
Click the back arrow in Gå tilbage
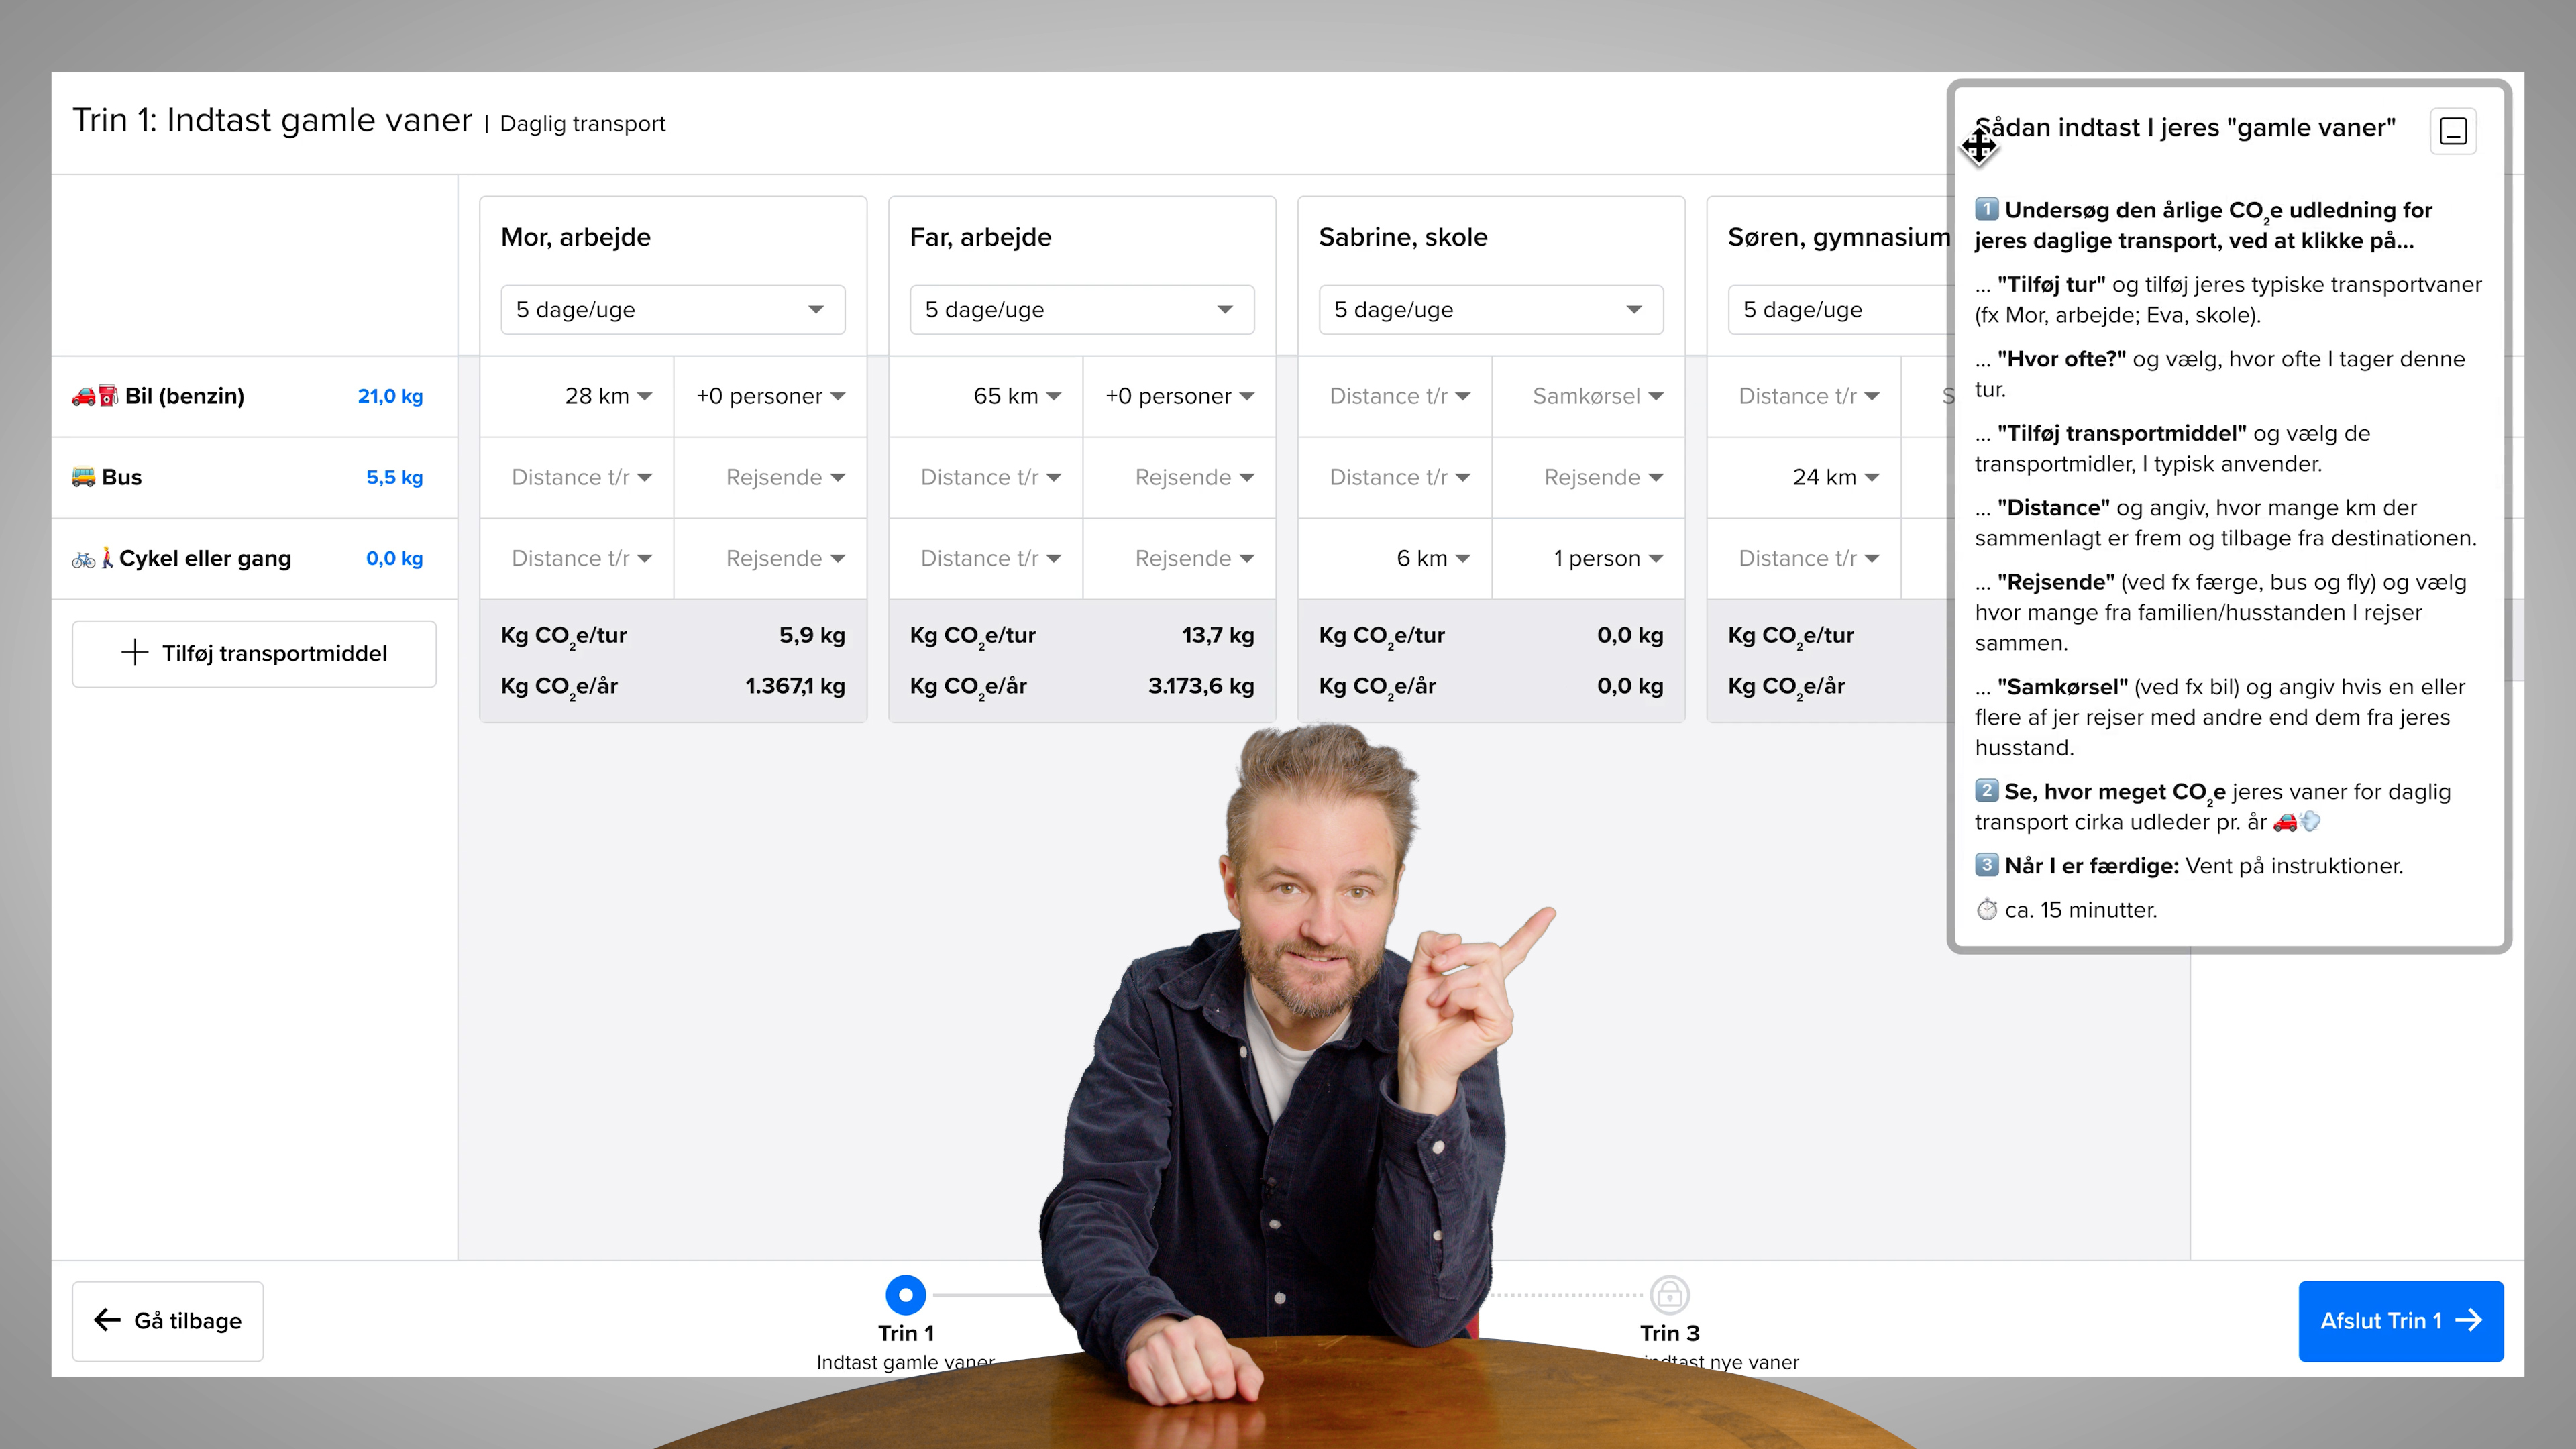coord(107,1320)
